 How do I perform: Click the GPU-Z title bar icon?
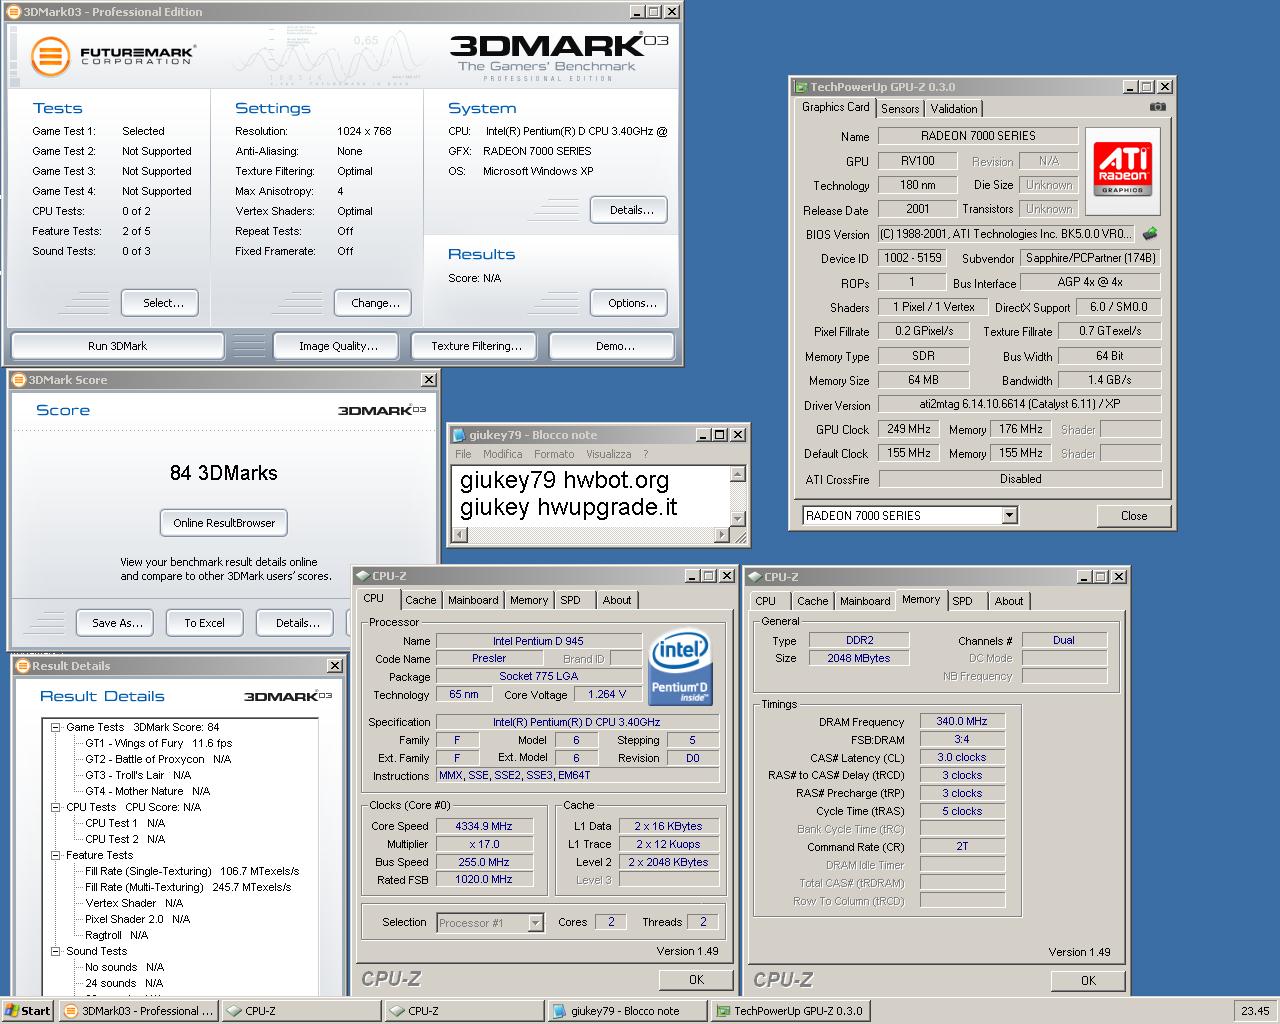(800, 87)
